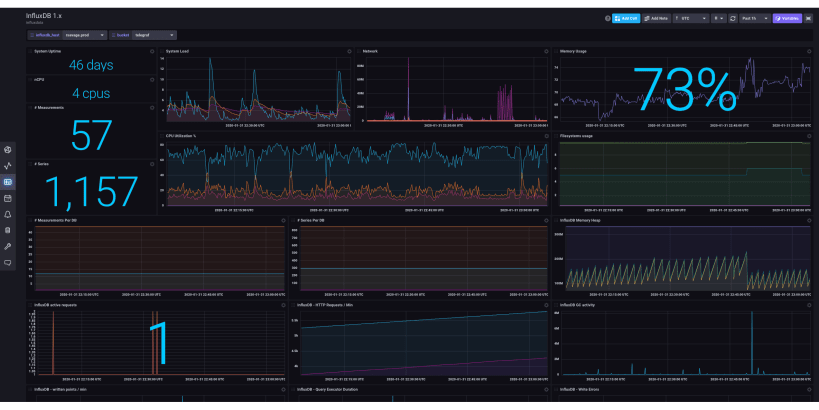
Task: Click the Settings wrench icon in the sidebar
Action: point(8,246)
